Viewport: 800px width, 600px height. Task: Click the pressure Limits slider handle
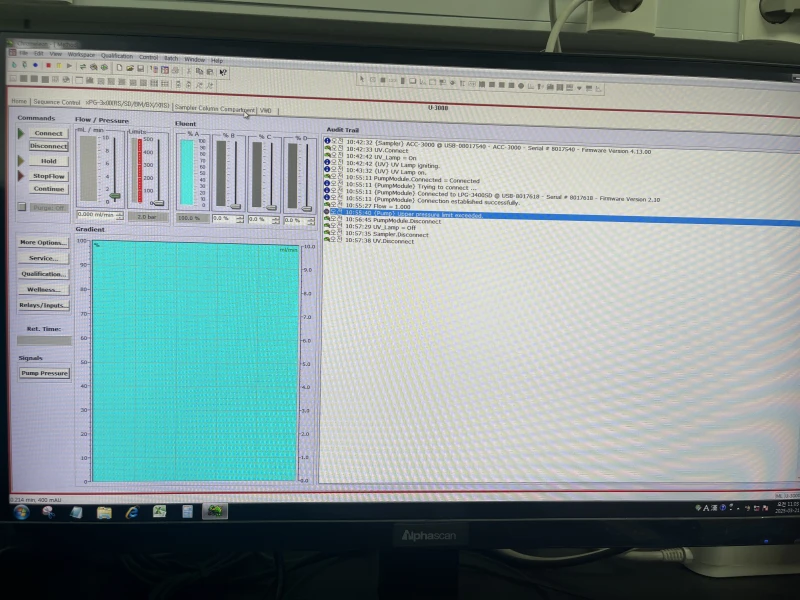click(x=158, y=203)
